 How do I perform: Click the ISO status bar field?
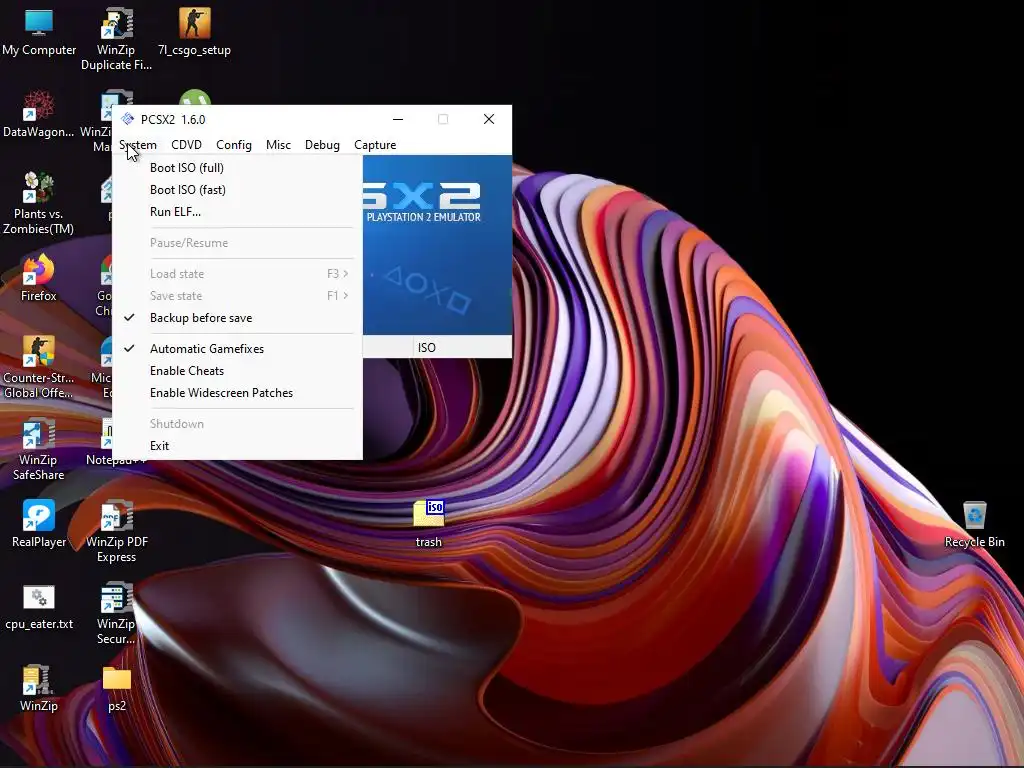coord(462,348)
